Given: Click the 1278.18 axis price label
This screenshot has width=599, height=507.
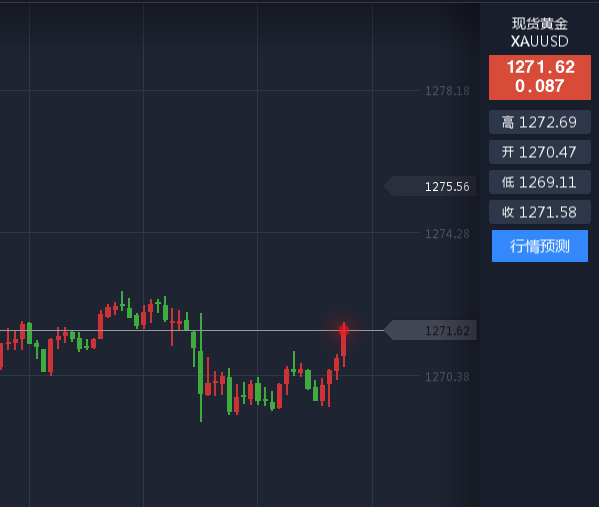Looking at the screenshot, I should (x=447, y=91).
